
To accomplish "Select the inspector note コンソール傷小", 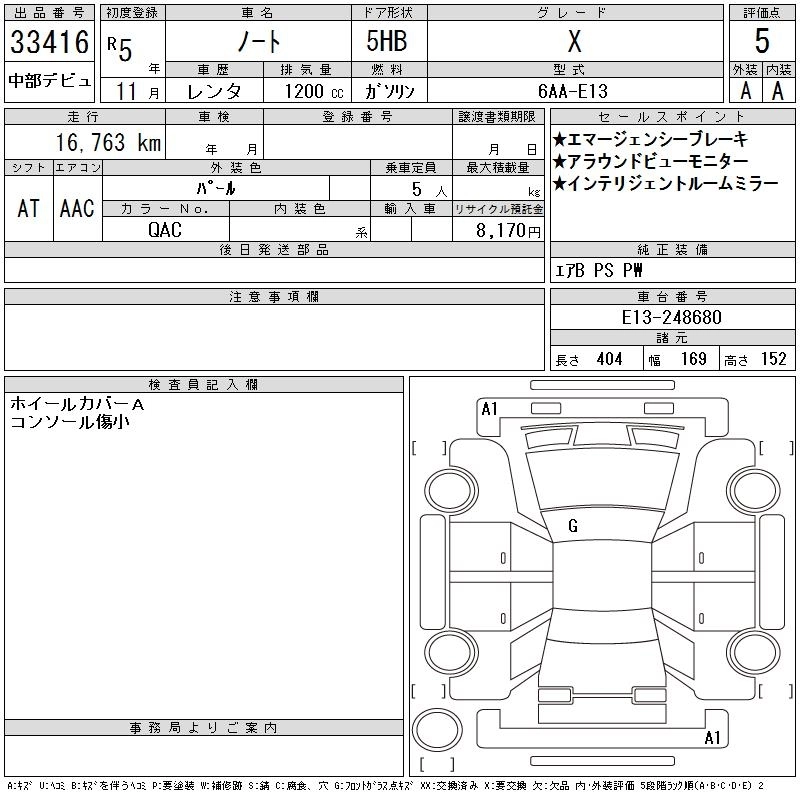I will tap(70, 421).
